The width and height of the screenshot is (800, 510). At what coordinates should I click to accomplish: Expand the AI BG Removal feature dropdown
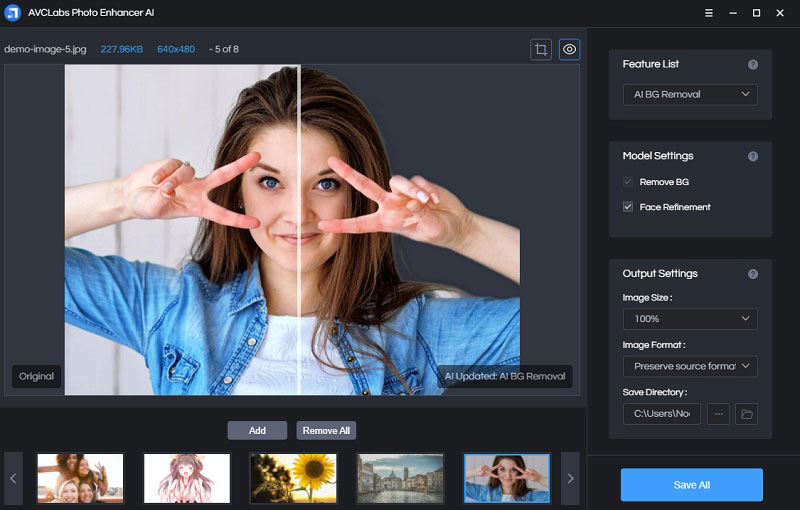click(x=690, y=94)
